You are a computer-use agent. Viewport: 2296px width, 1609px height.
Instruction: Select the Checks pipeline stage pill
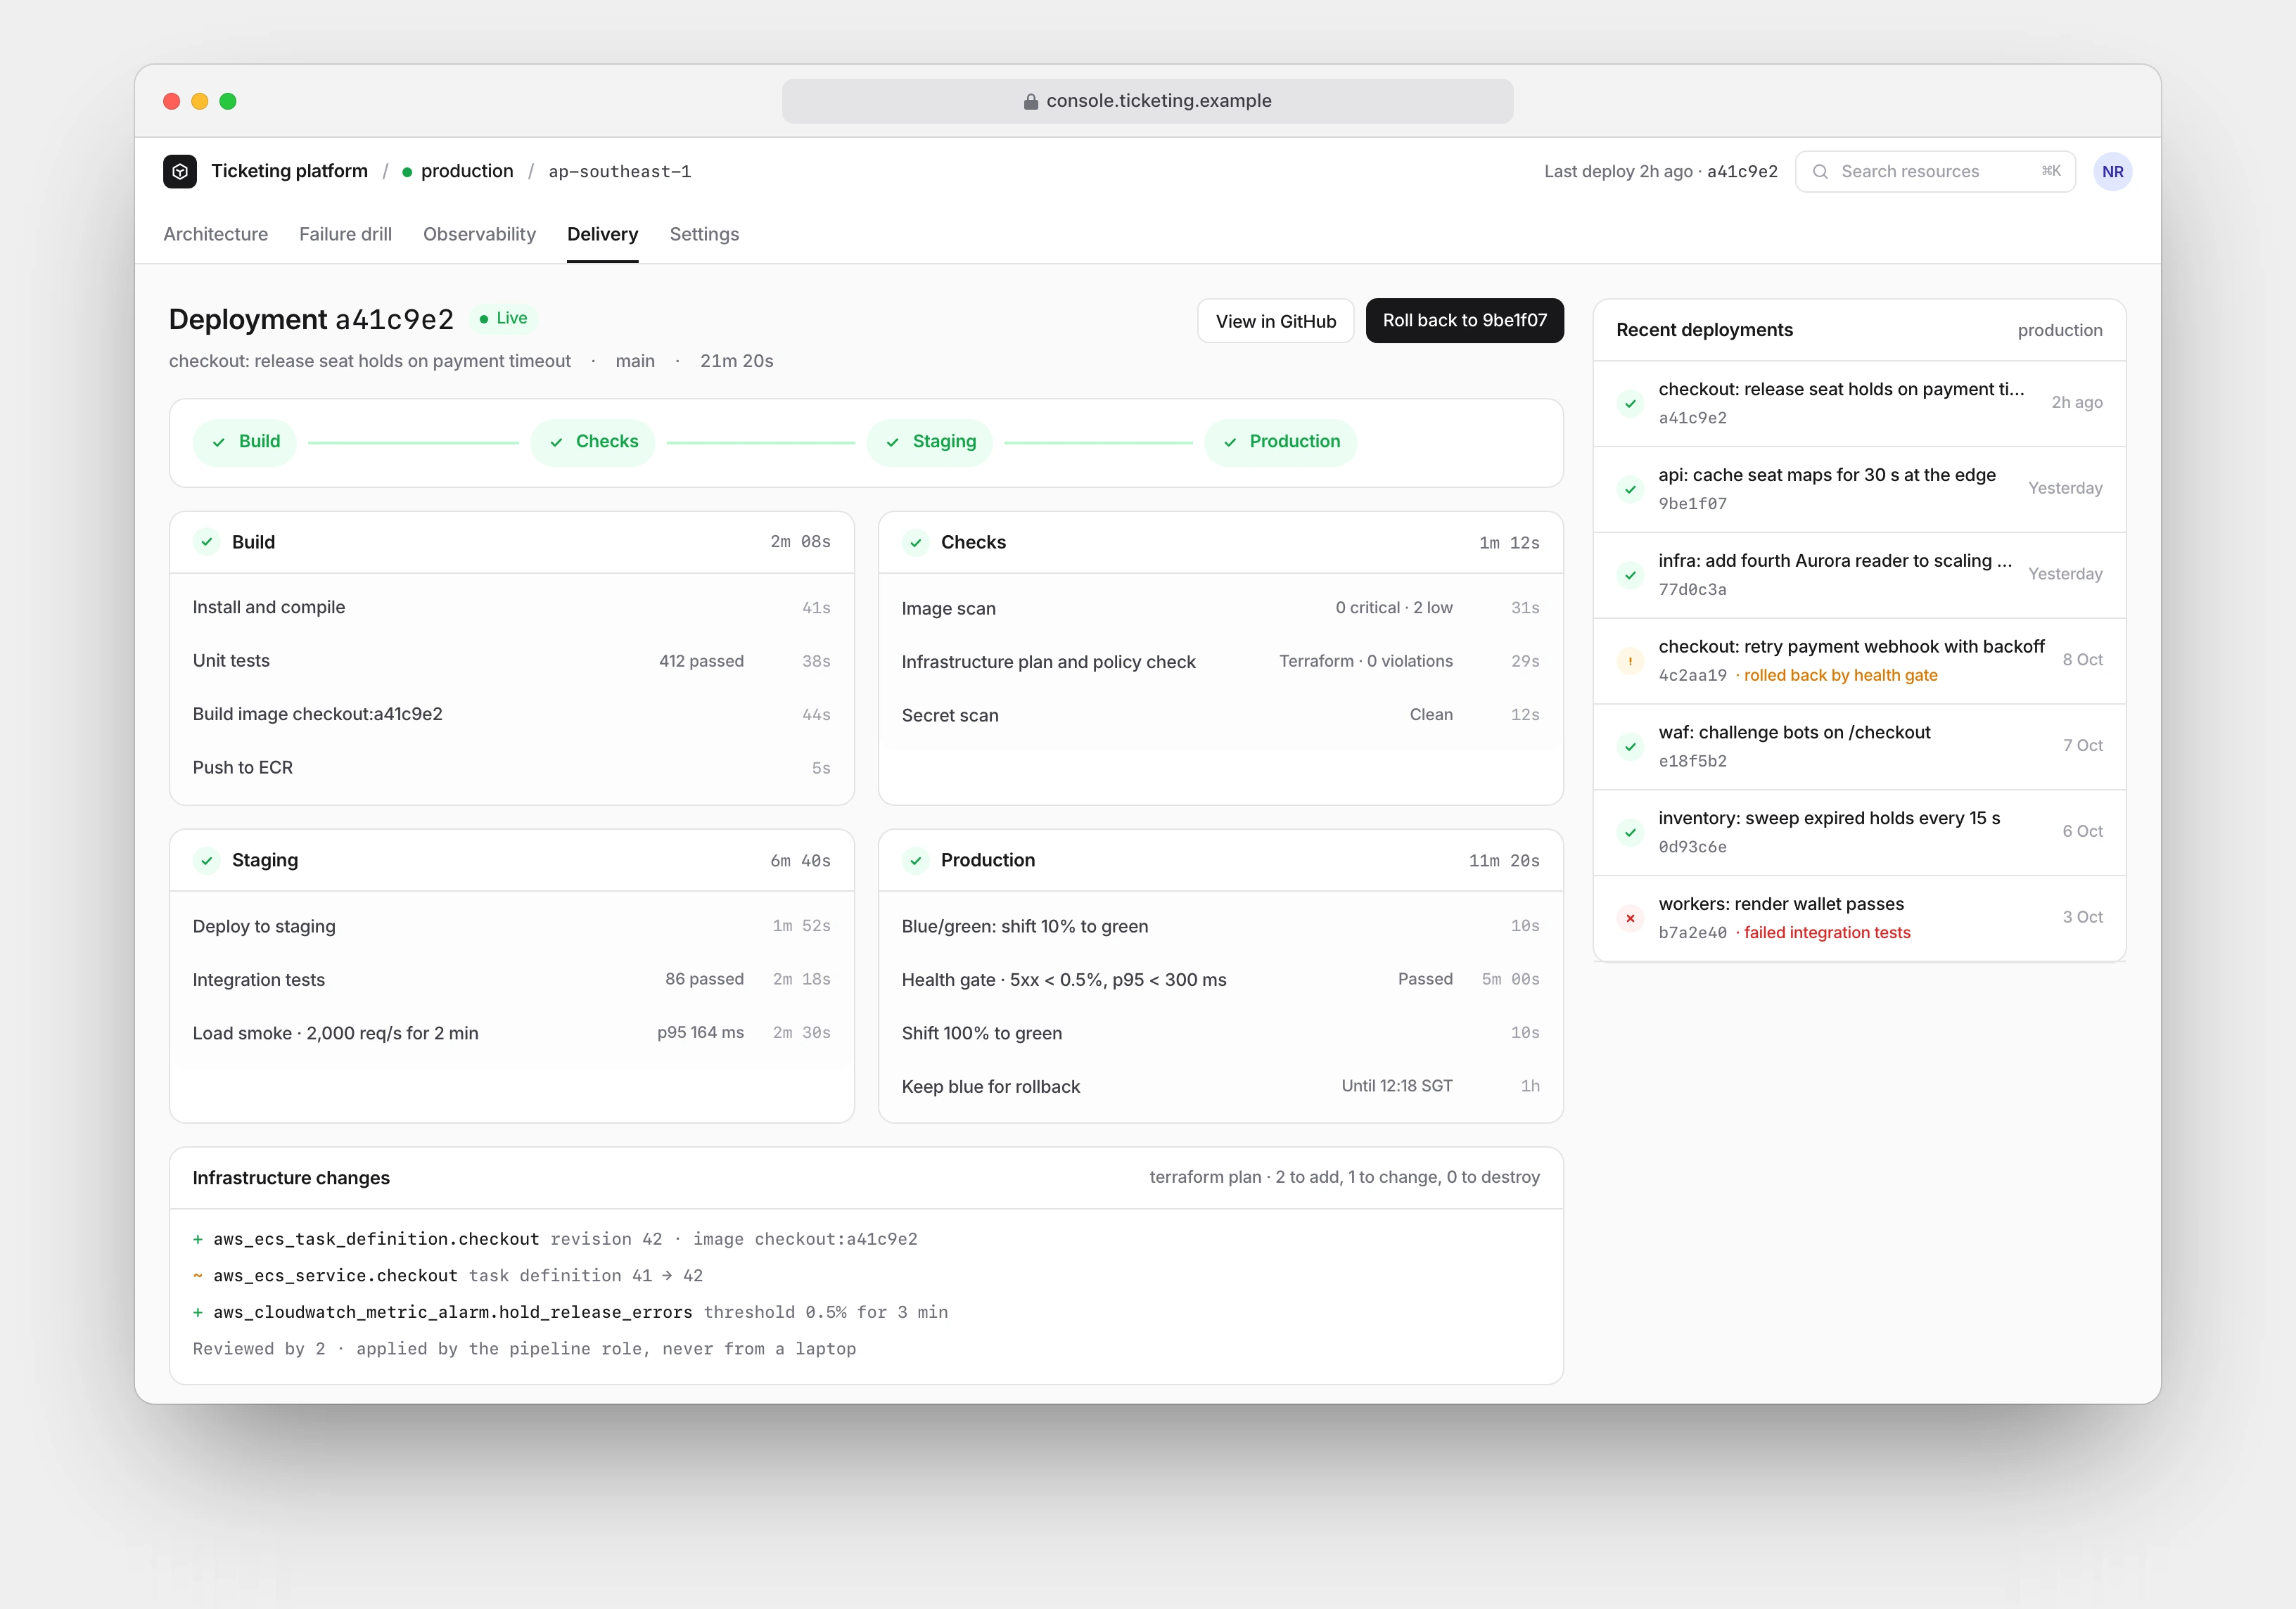click(593, 442)
